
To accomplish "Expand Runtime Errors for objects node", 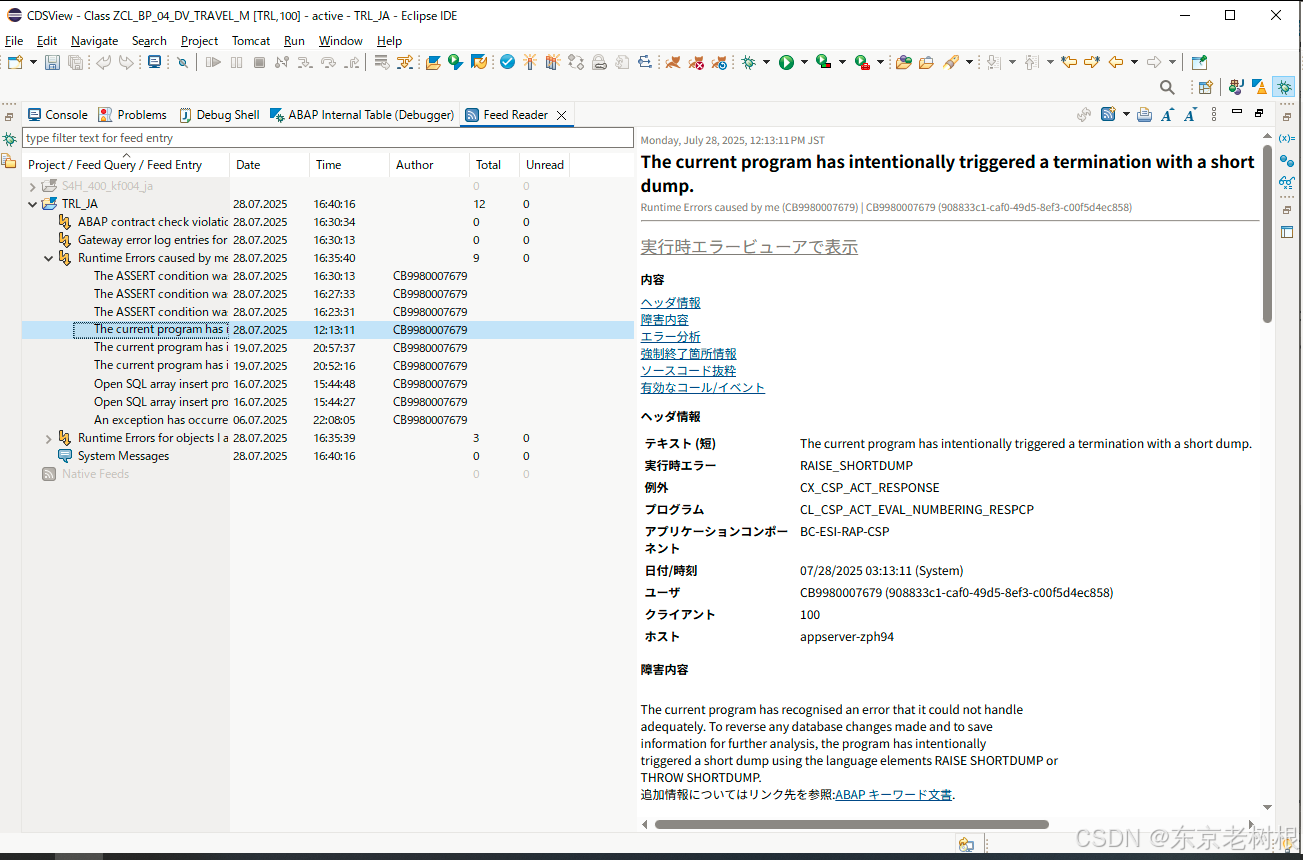I will (49, 438).
